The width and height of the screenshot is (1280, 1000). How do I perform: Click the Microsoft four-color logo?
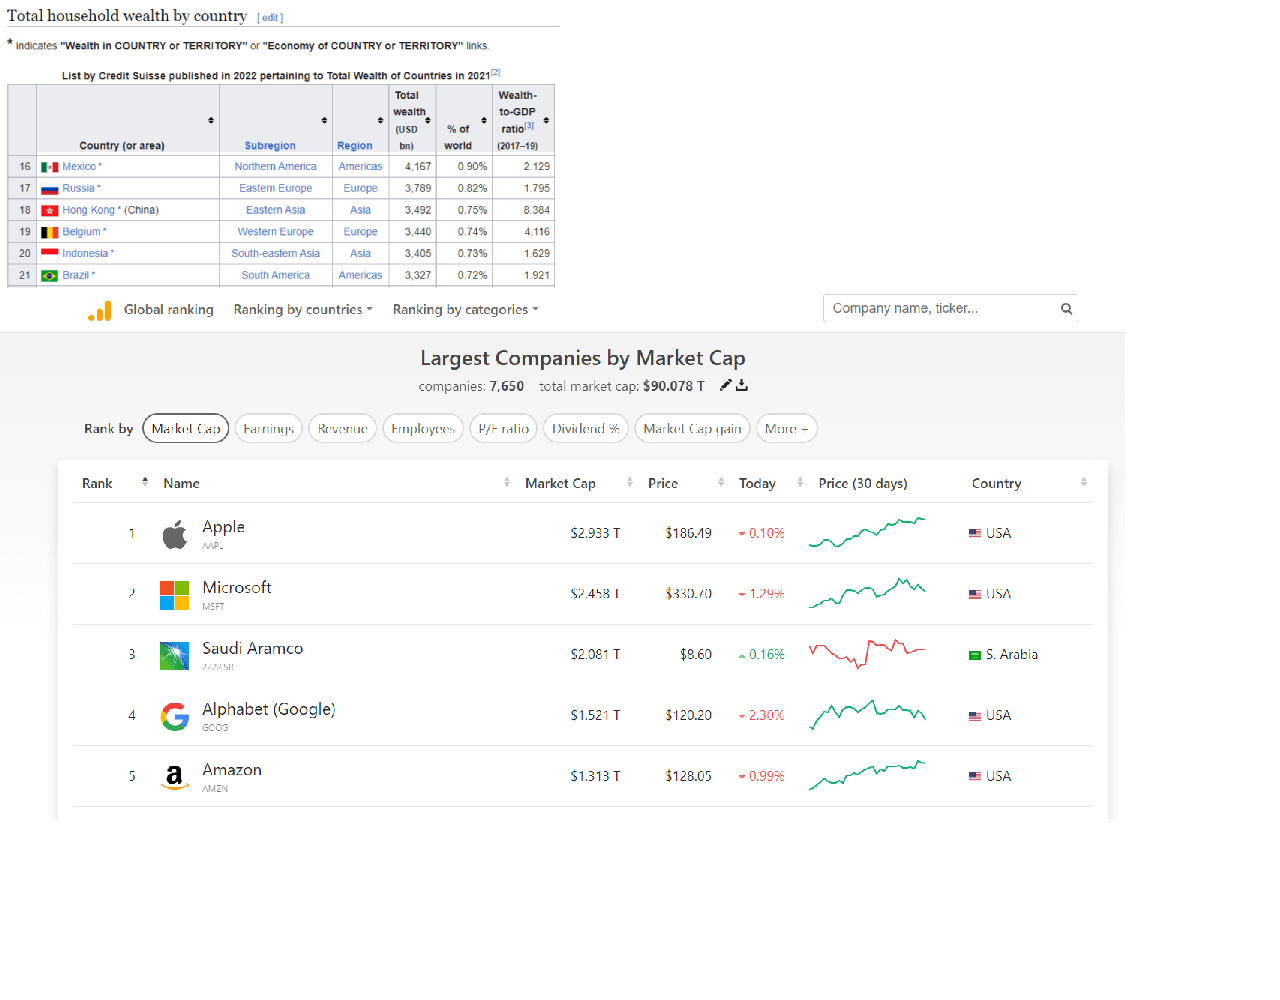click(174, 595)
